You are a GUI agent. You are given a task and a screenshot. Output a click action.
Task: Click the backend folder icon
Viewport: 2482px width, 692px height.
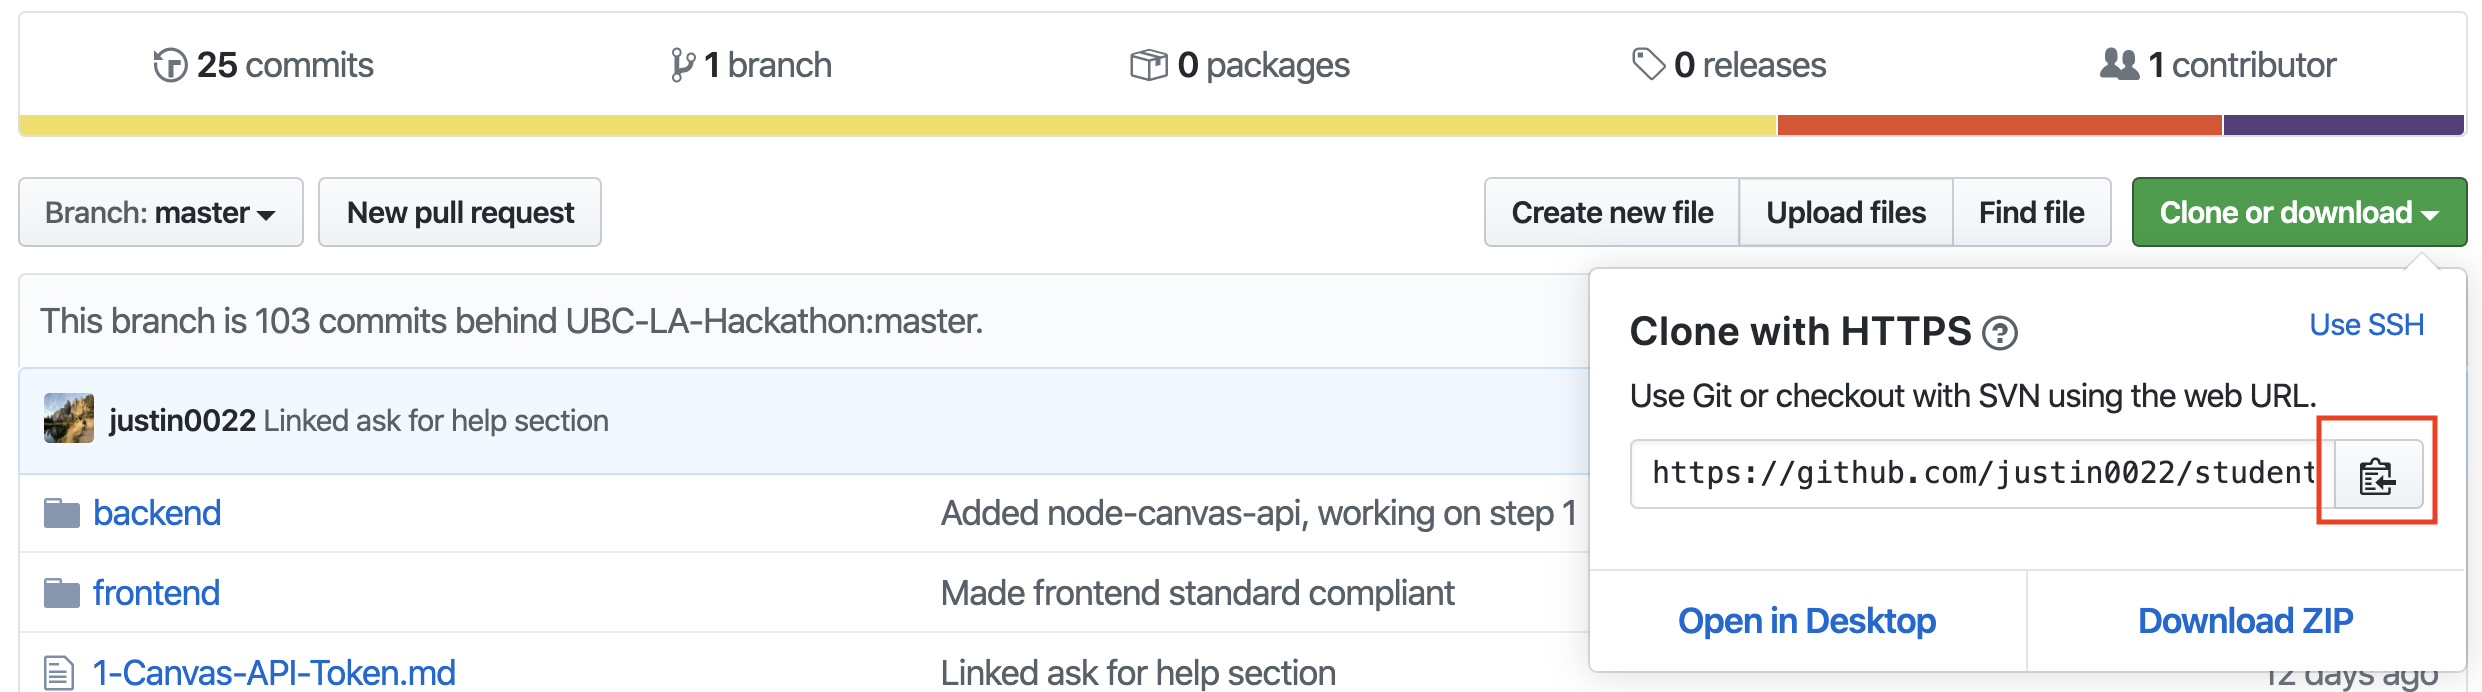pyautogui.click(x=62, y=514)
